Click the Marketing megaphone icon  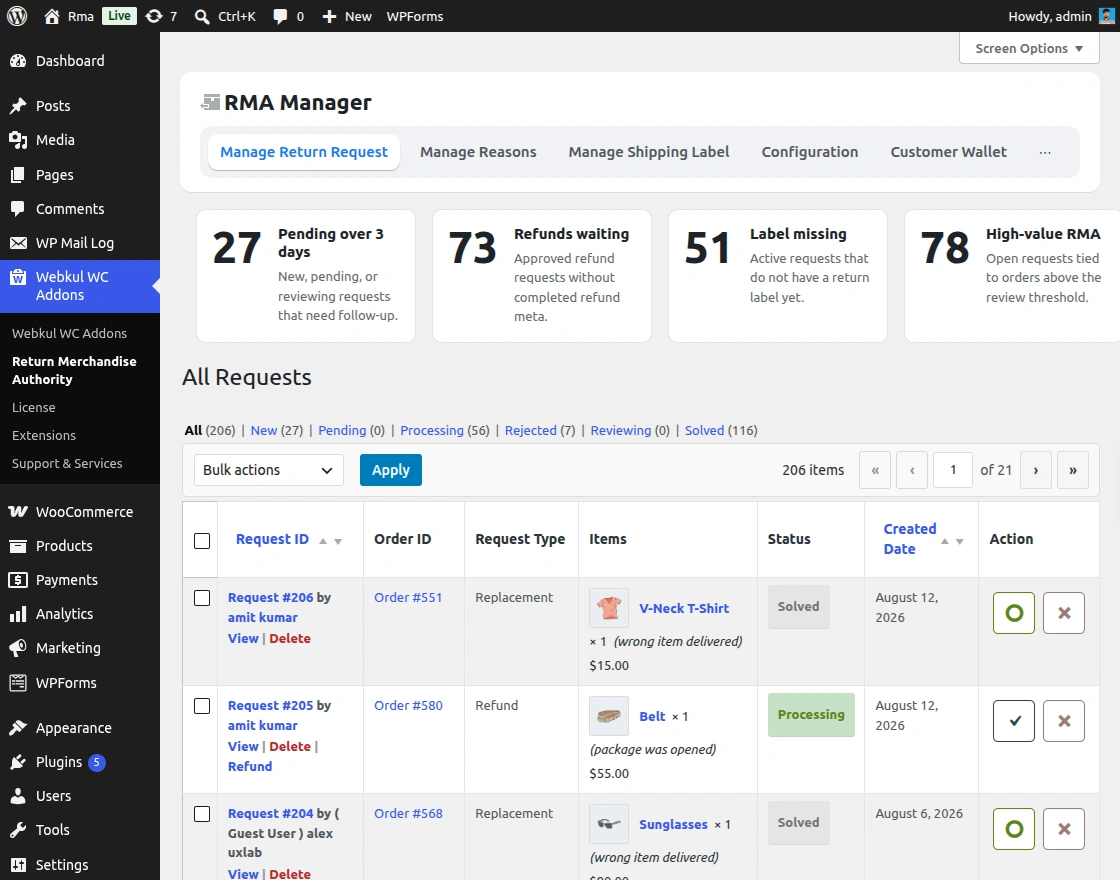pos(18,648)
